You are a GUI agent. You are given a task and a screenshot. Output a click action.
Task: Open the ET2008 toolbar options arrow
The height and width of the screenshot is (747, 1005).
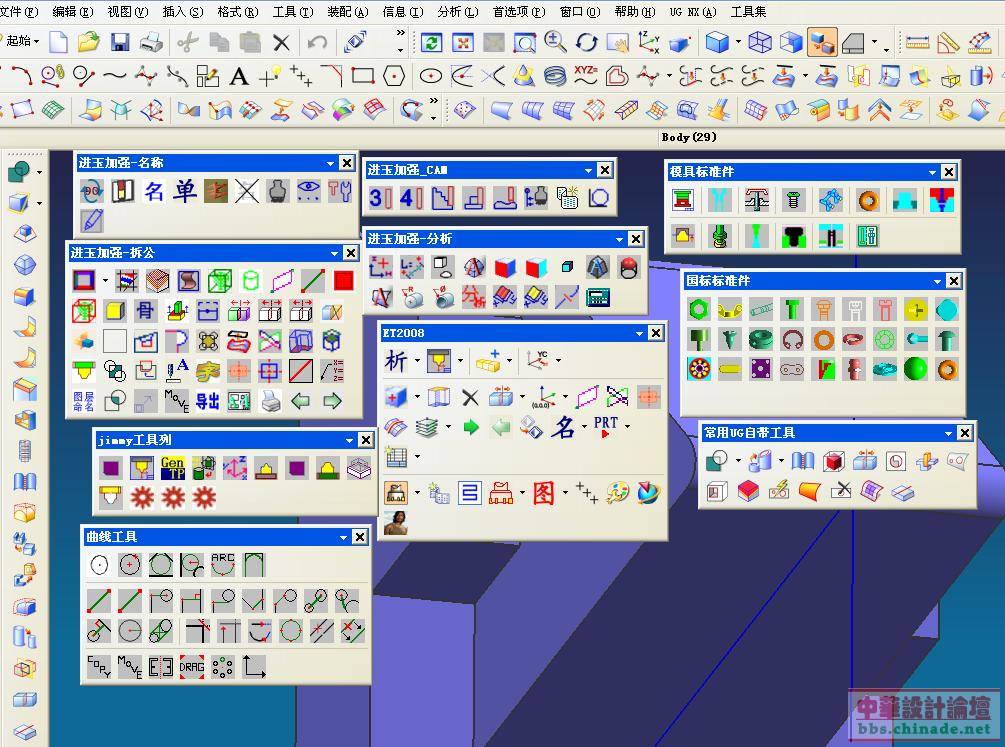[x=639, y=333]
